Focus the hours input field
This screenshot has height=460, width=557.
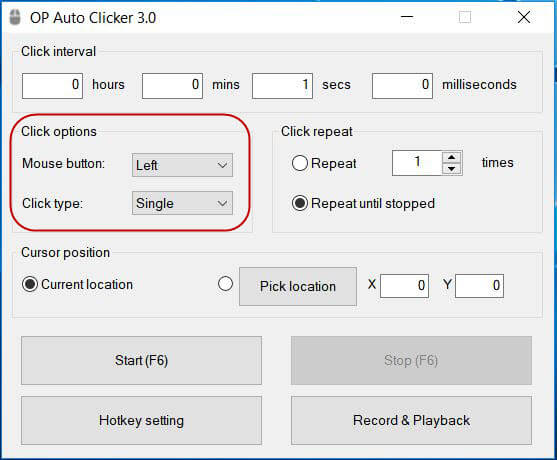[52, 86]
